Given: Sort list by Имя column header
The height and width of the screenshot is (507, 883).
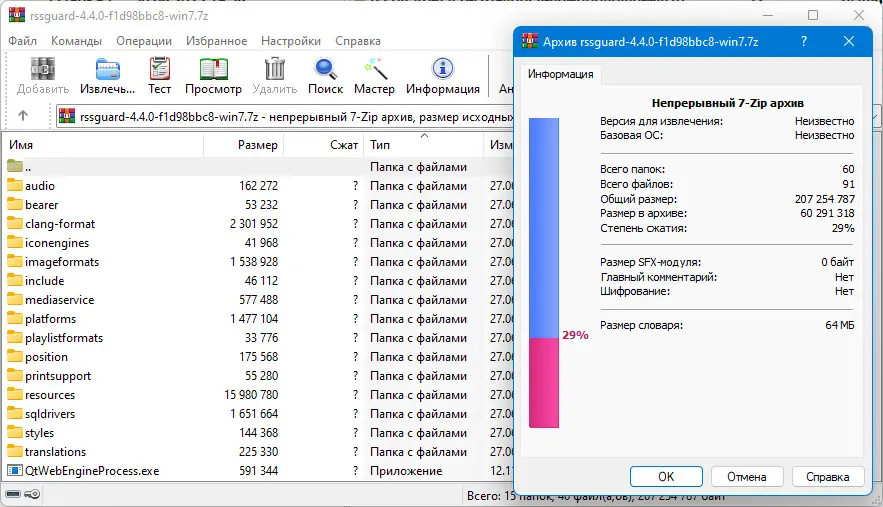Looking at the screenshot, I should click(104, 145).
